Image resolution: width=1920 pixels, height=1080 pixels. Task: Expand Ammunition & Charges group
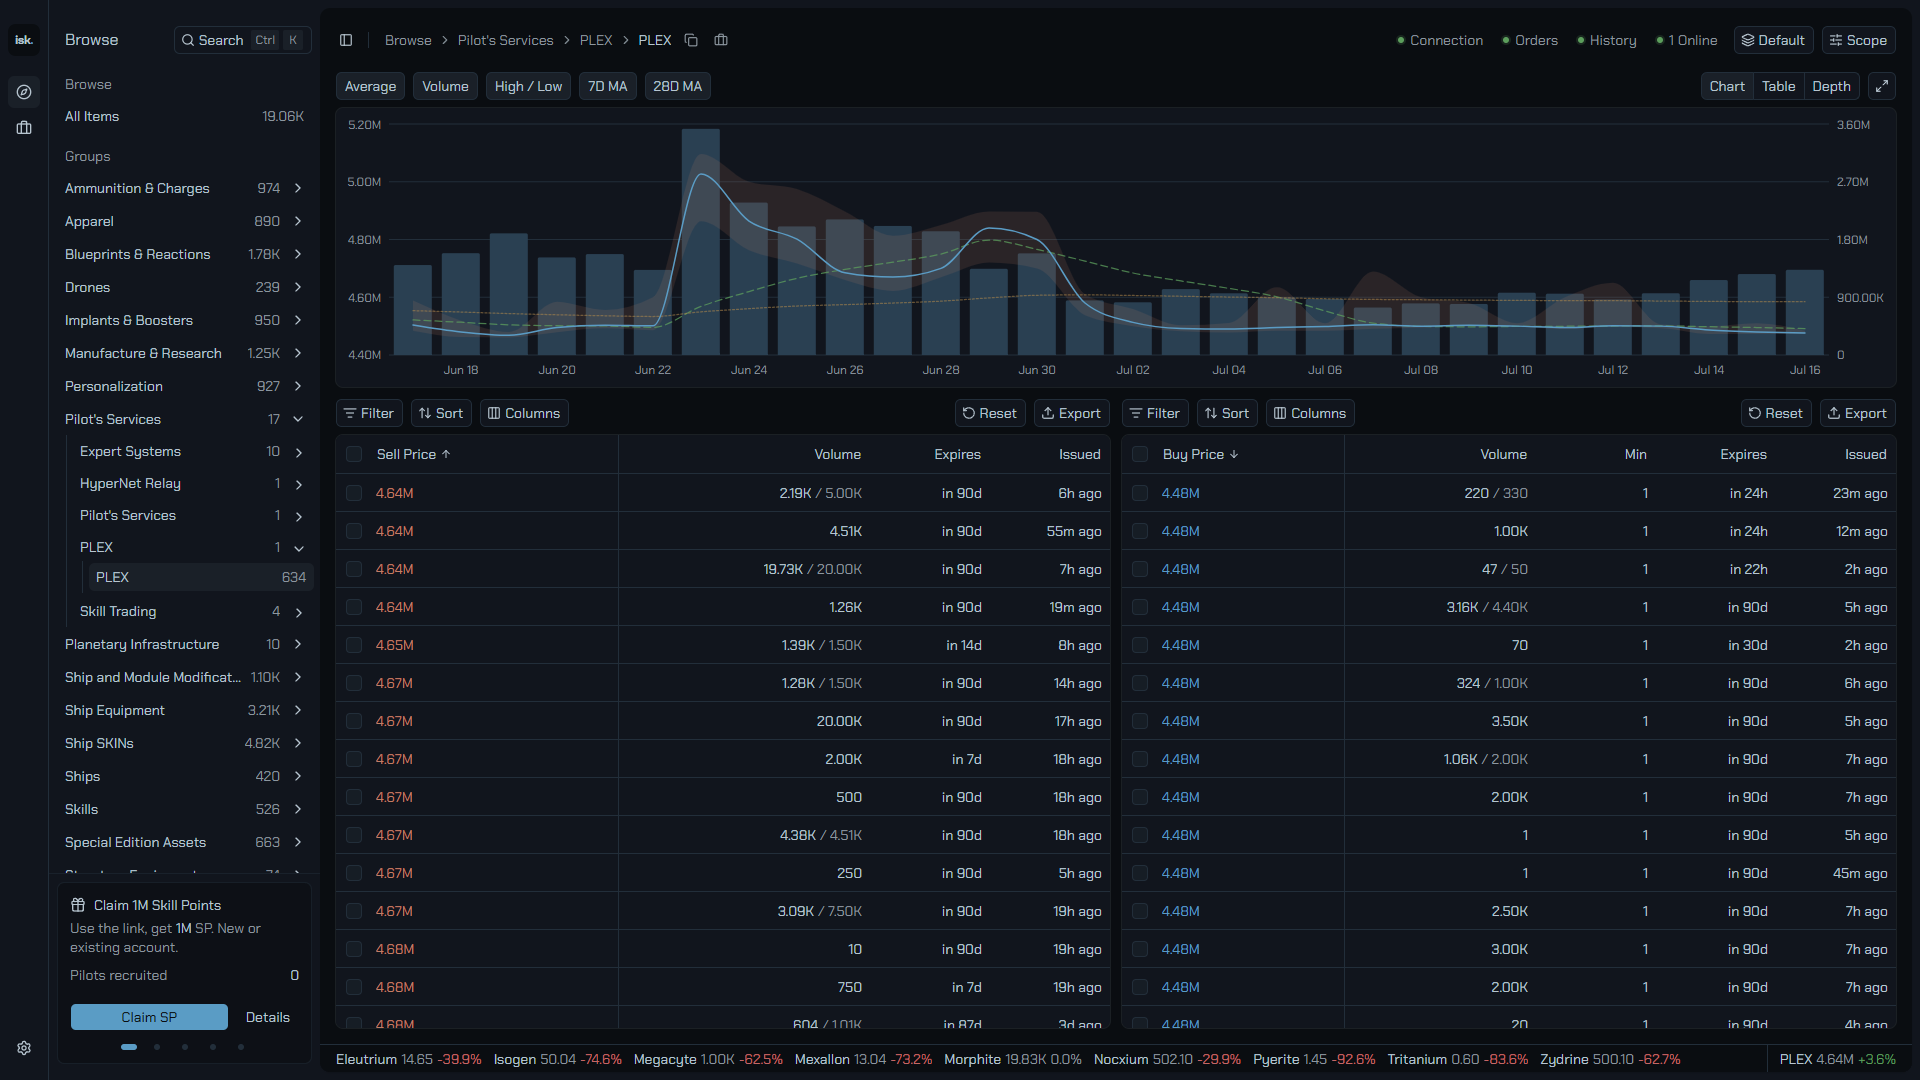pos(298,188)
